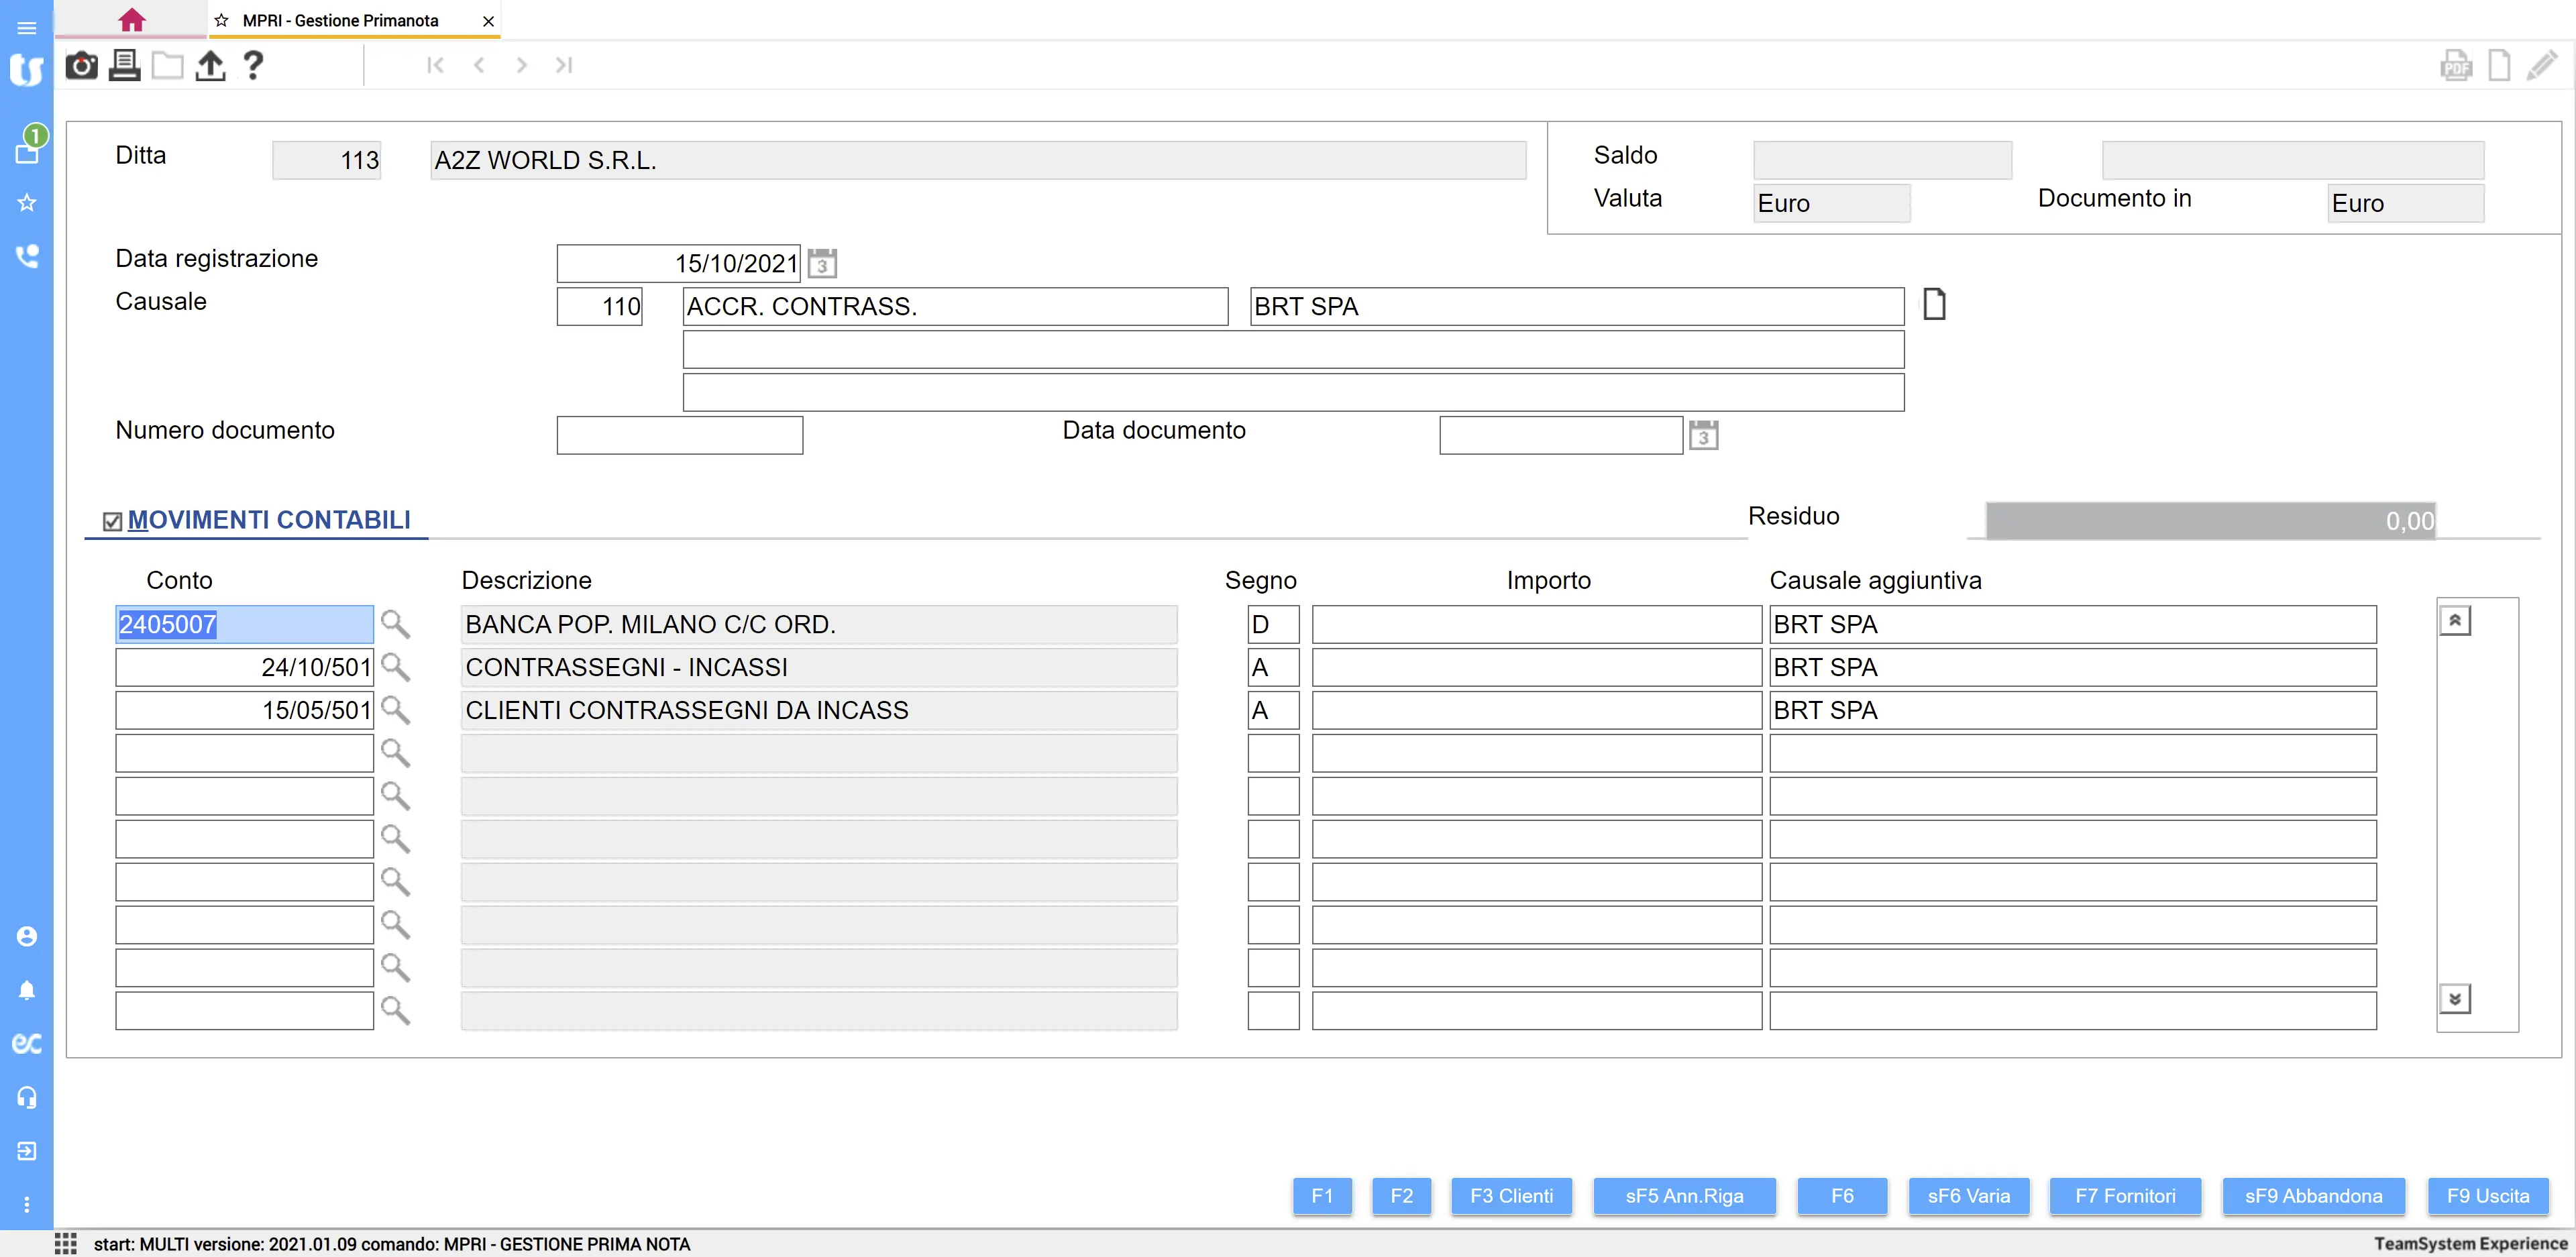
Task: Open calendar picker for Data documento
Action: [x=1703, y=436]
